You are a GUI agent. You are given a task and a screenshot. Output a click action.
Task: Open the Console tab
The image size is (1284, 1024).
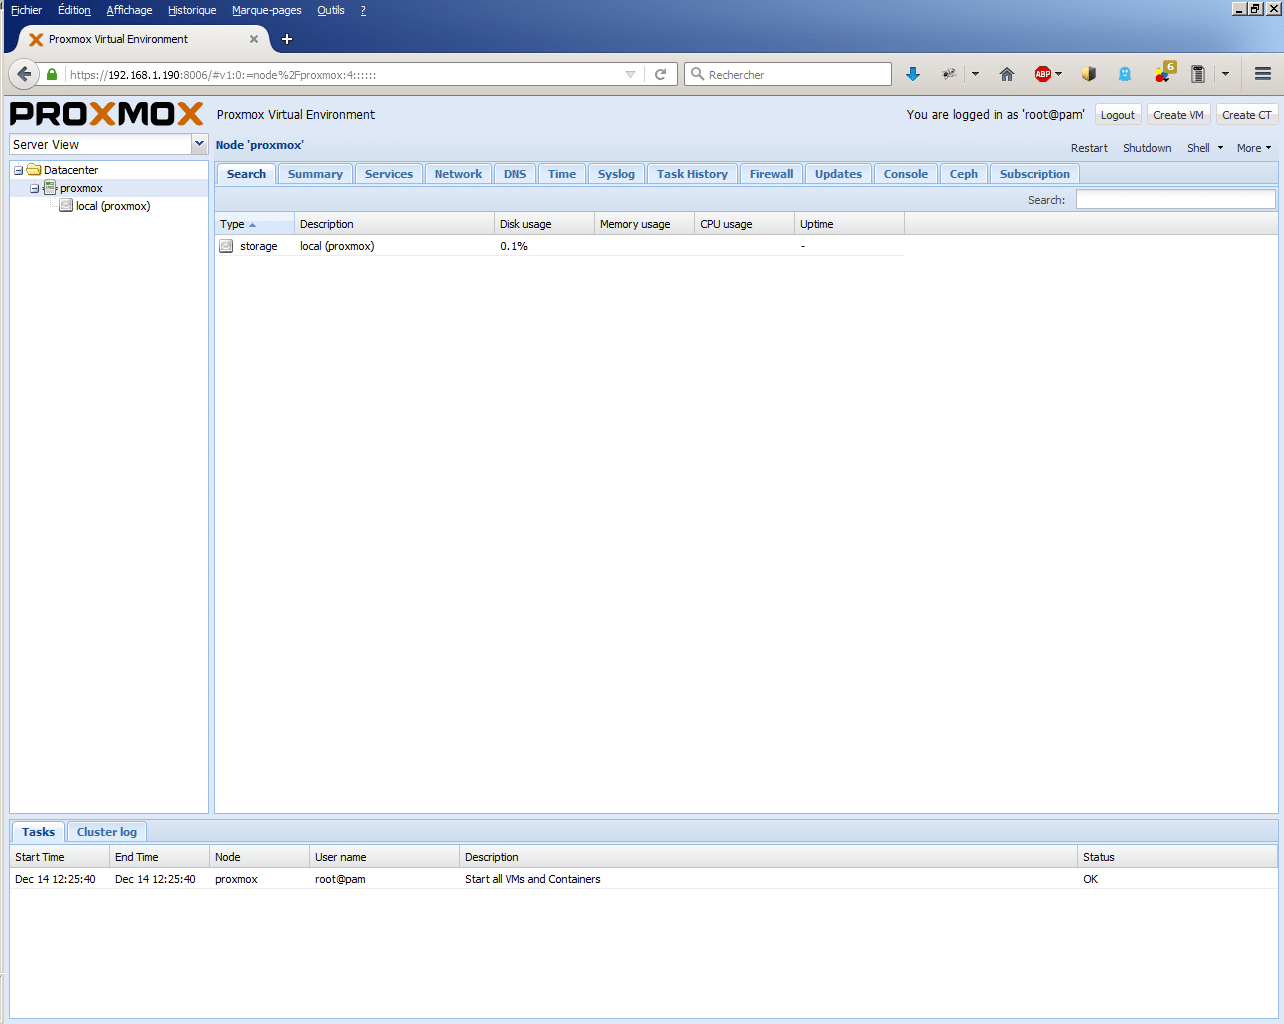906,174
